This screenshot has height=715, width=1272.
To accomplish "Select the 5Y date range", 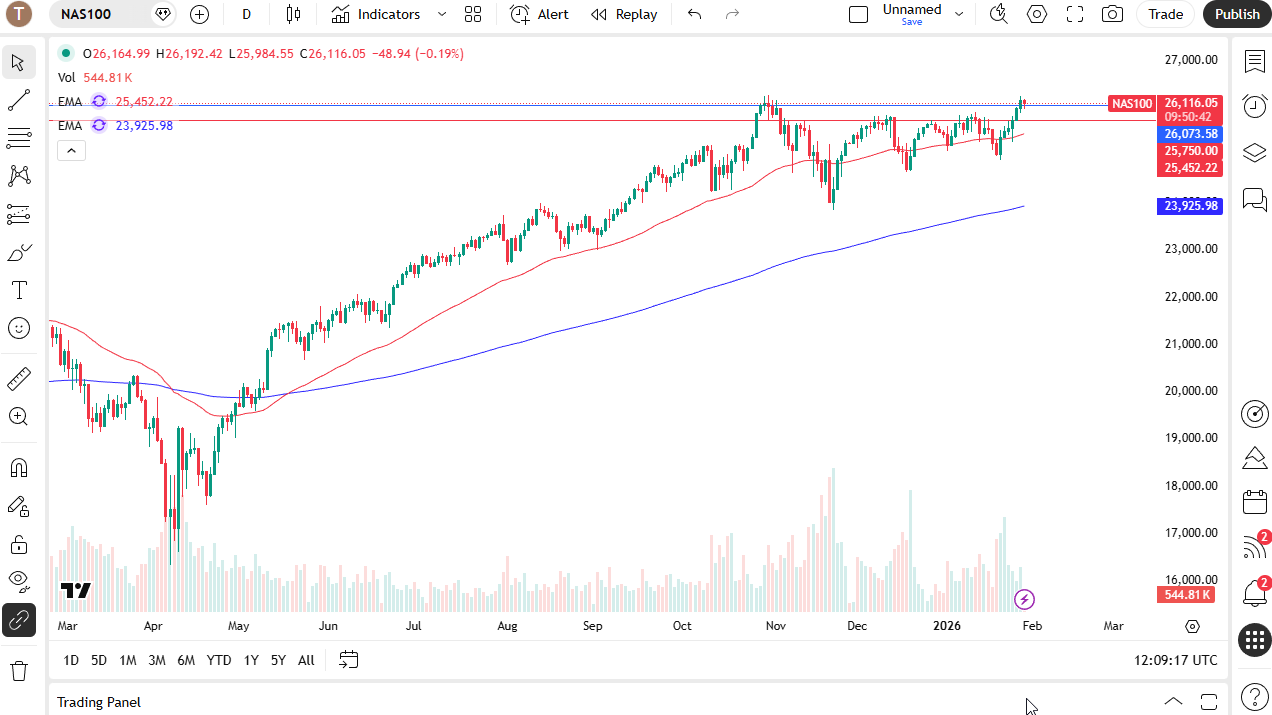I will (x=278, y=660).
